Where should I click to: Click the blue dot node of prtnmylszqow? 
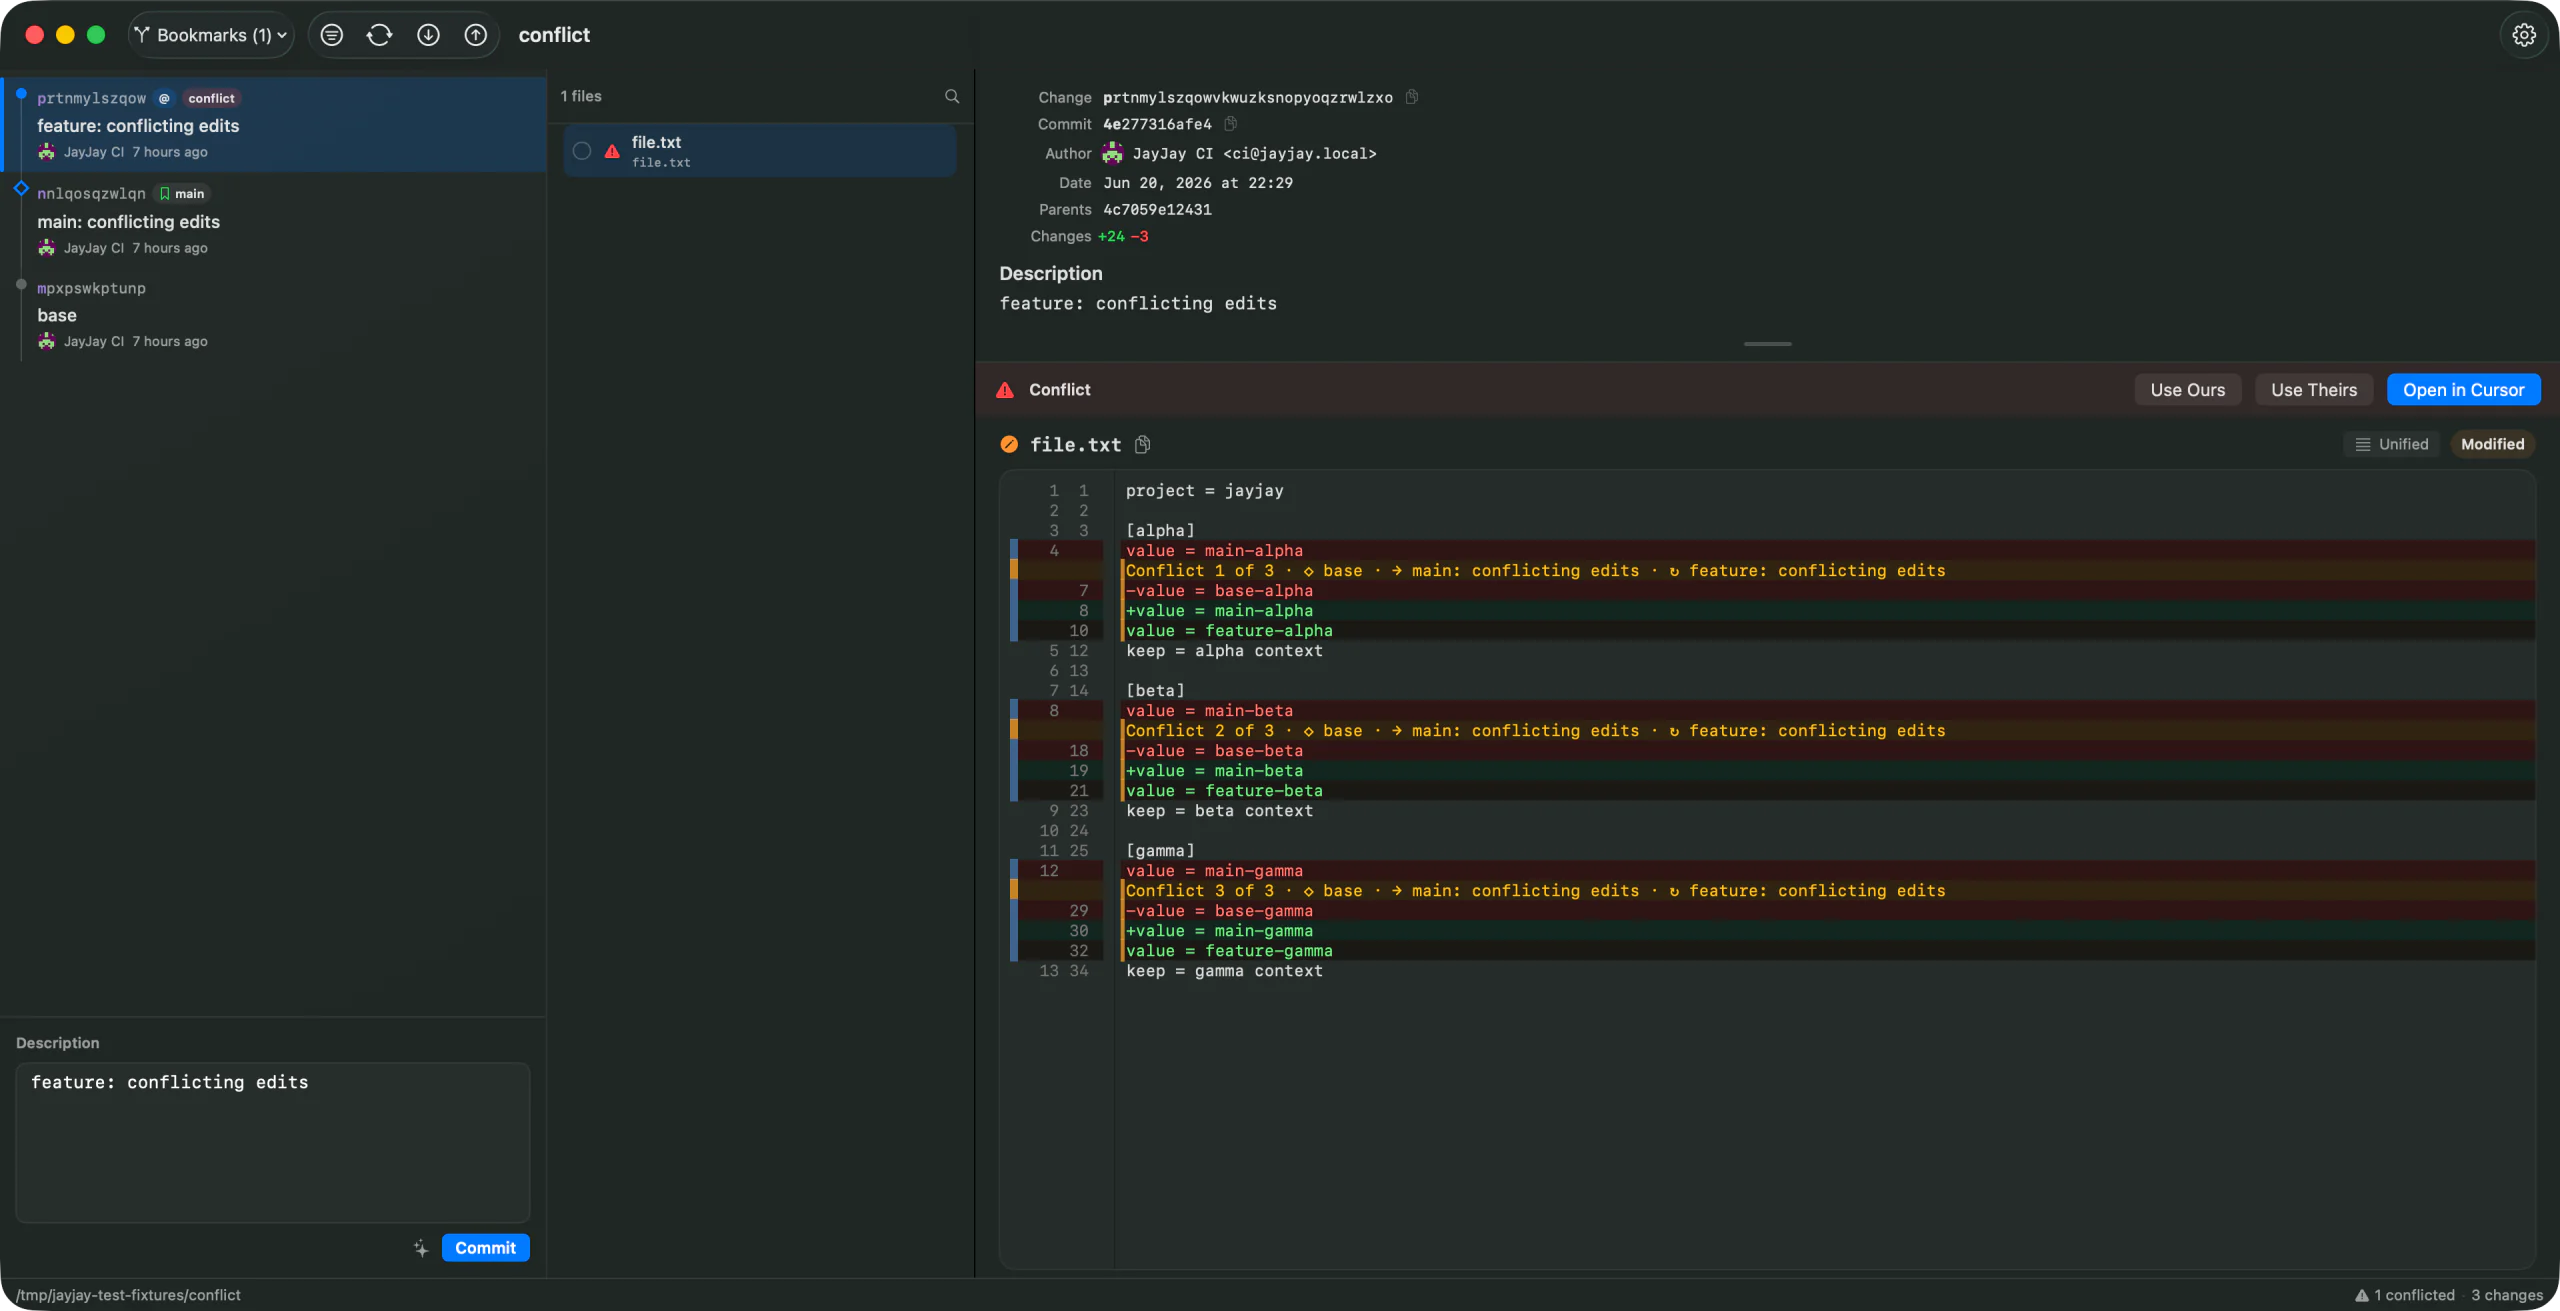tap(21, 93)
